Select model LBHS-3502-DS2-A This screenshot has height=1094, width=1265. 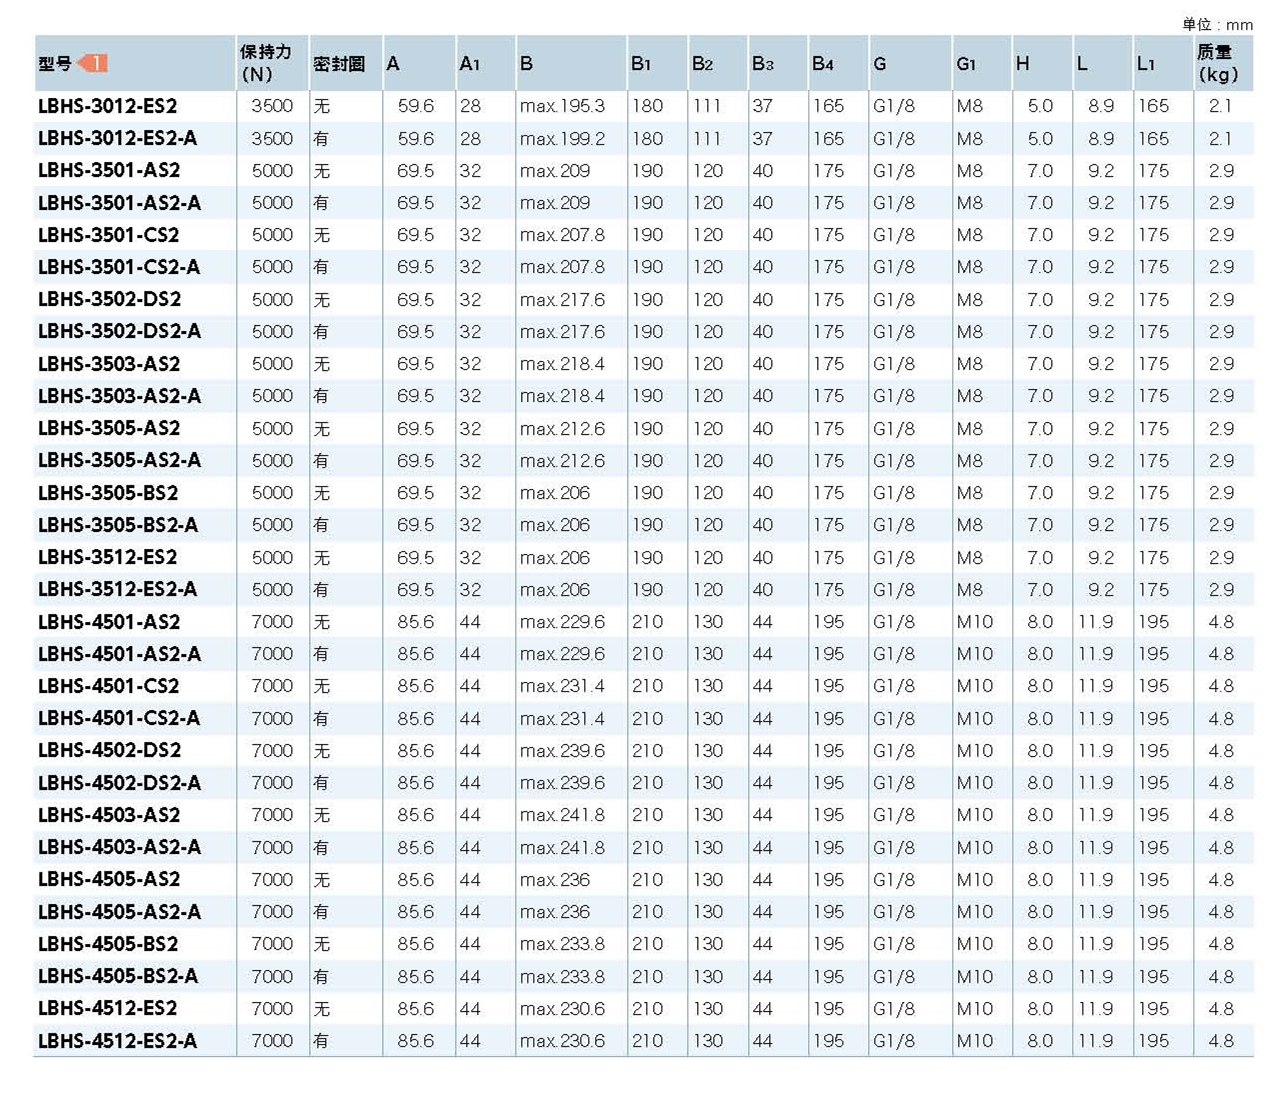coord(120,331)
